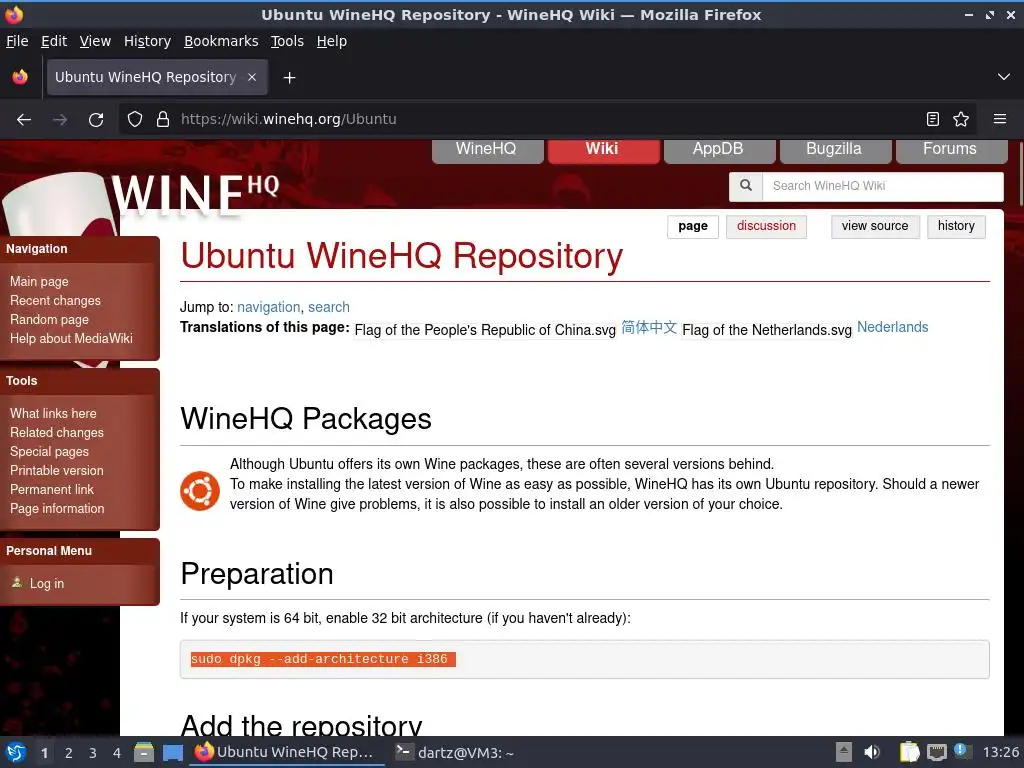Follow the Main page sidebar link
The height and width of the screenshot is (768, 1024).
[39, 281]
